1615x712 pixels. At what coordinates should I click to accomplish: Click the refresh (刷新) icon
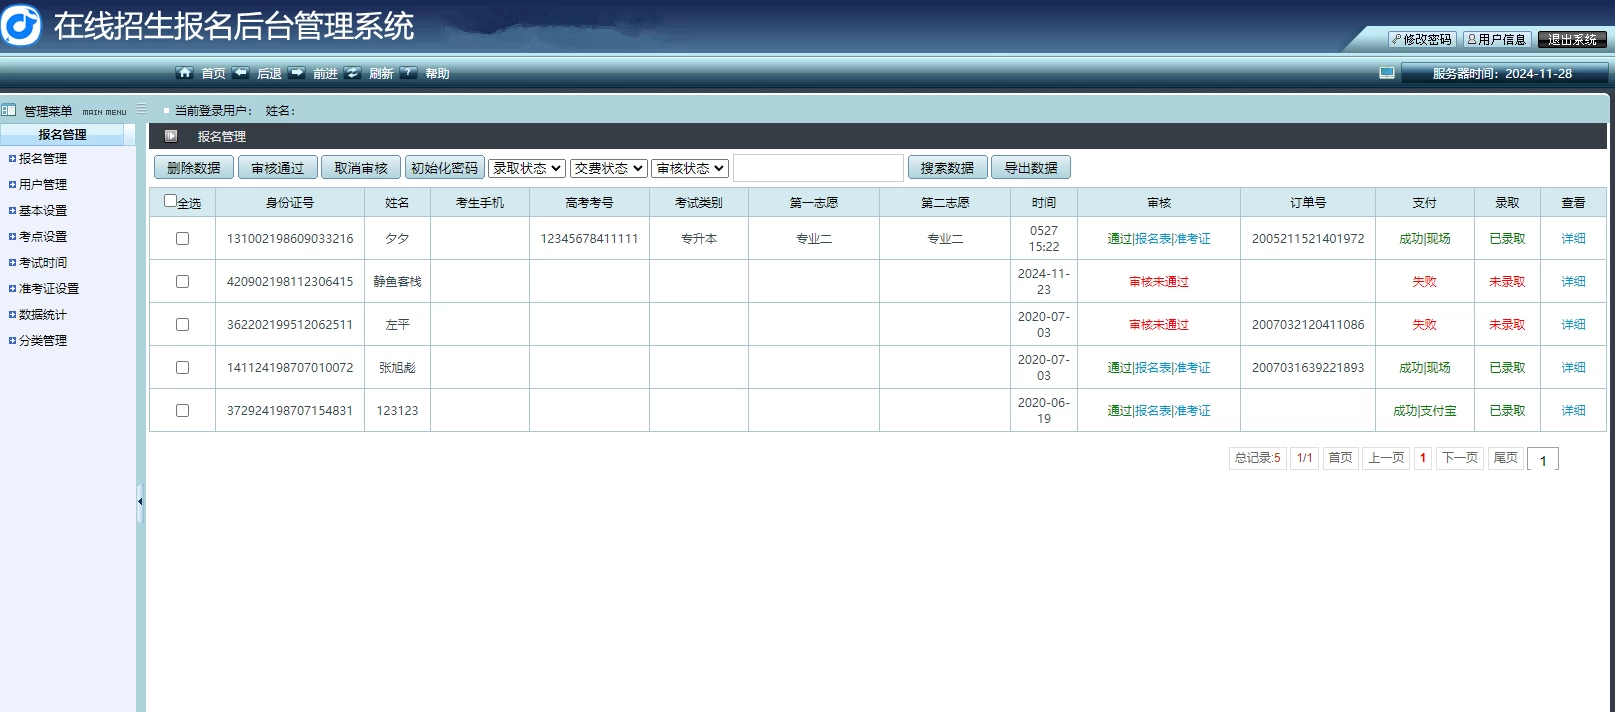tap(352, 73)
